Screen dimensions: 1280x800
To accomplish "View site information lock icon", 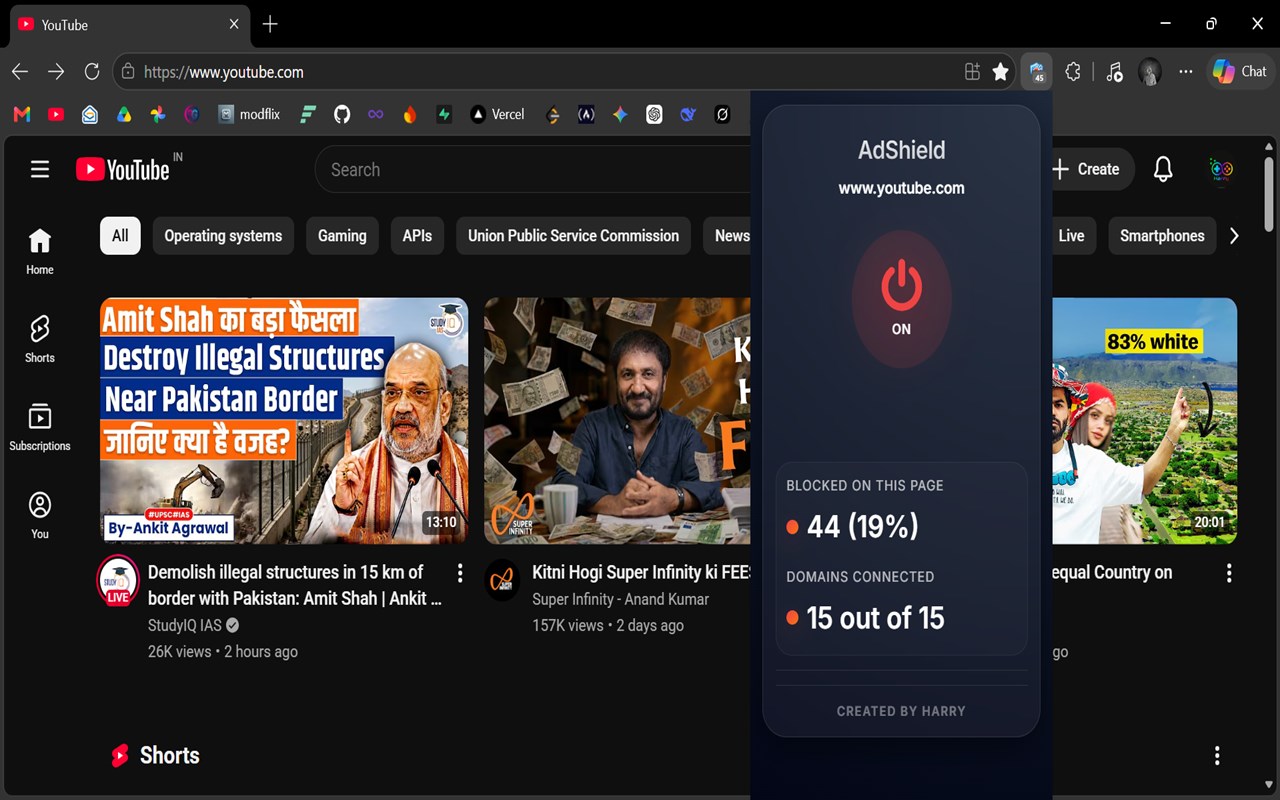I will click(128, 72).
